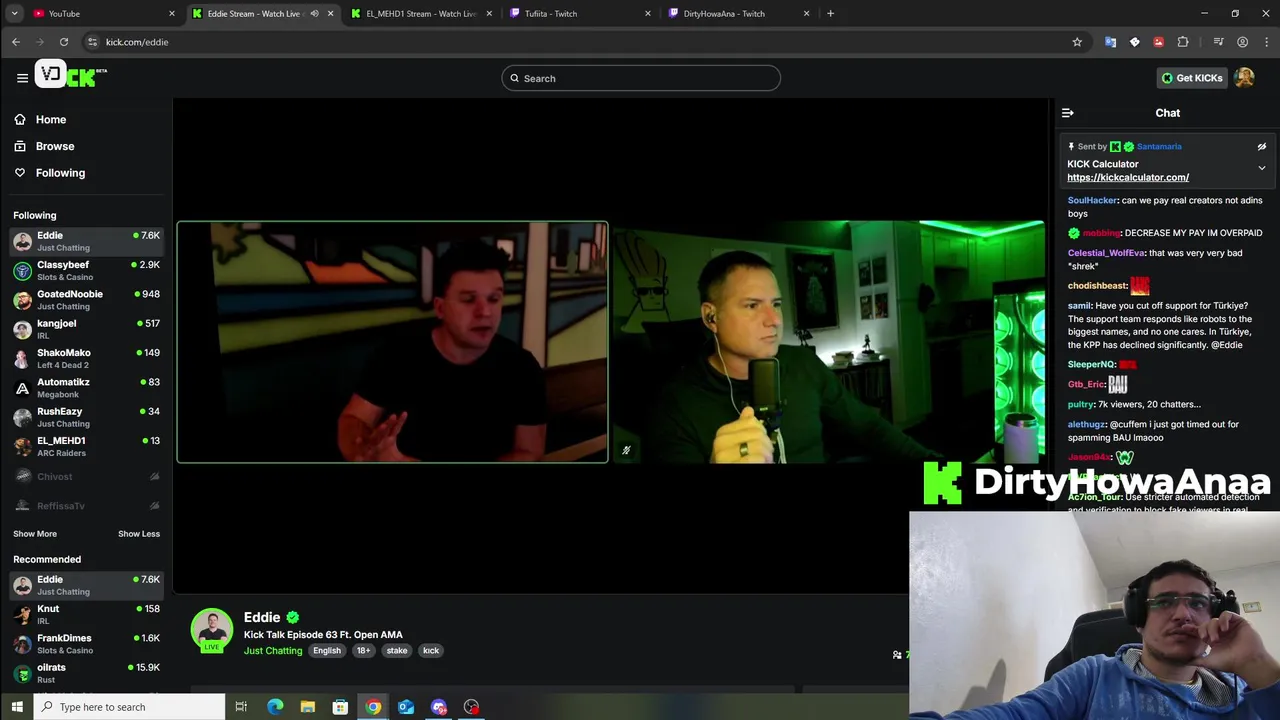Go back with the browser back arrow
The image size is (1280, 720).
16,42
